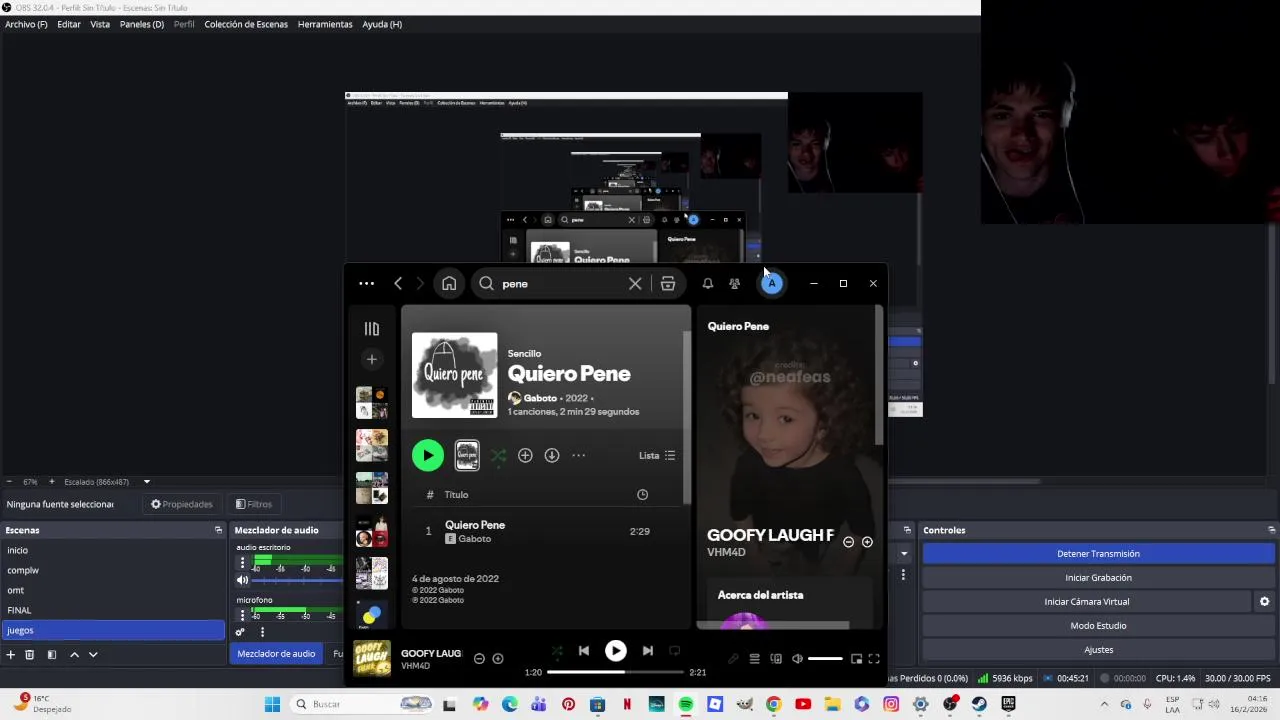Open the Spotify profile avatar A
The image size is (1280, 720).
pyautogui.click(x=772, y=284)
